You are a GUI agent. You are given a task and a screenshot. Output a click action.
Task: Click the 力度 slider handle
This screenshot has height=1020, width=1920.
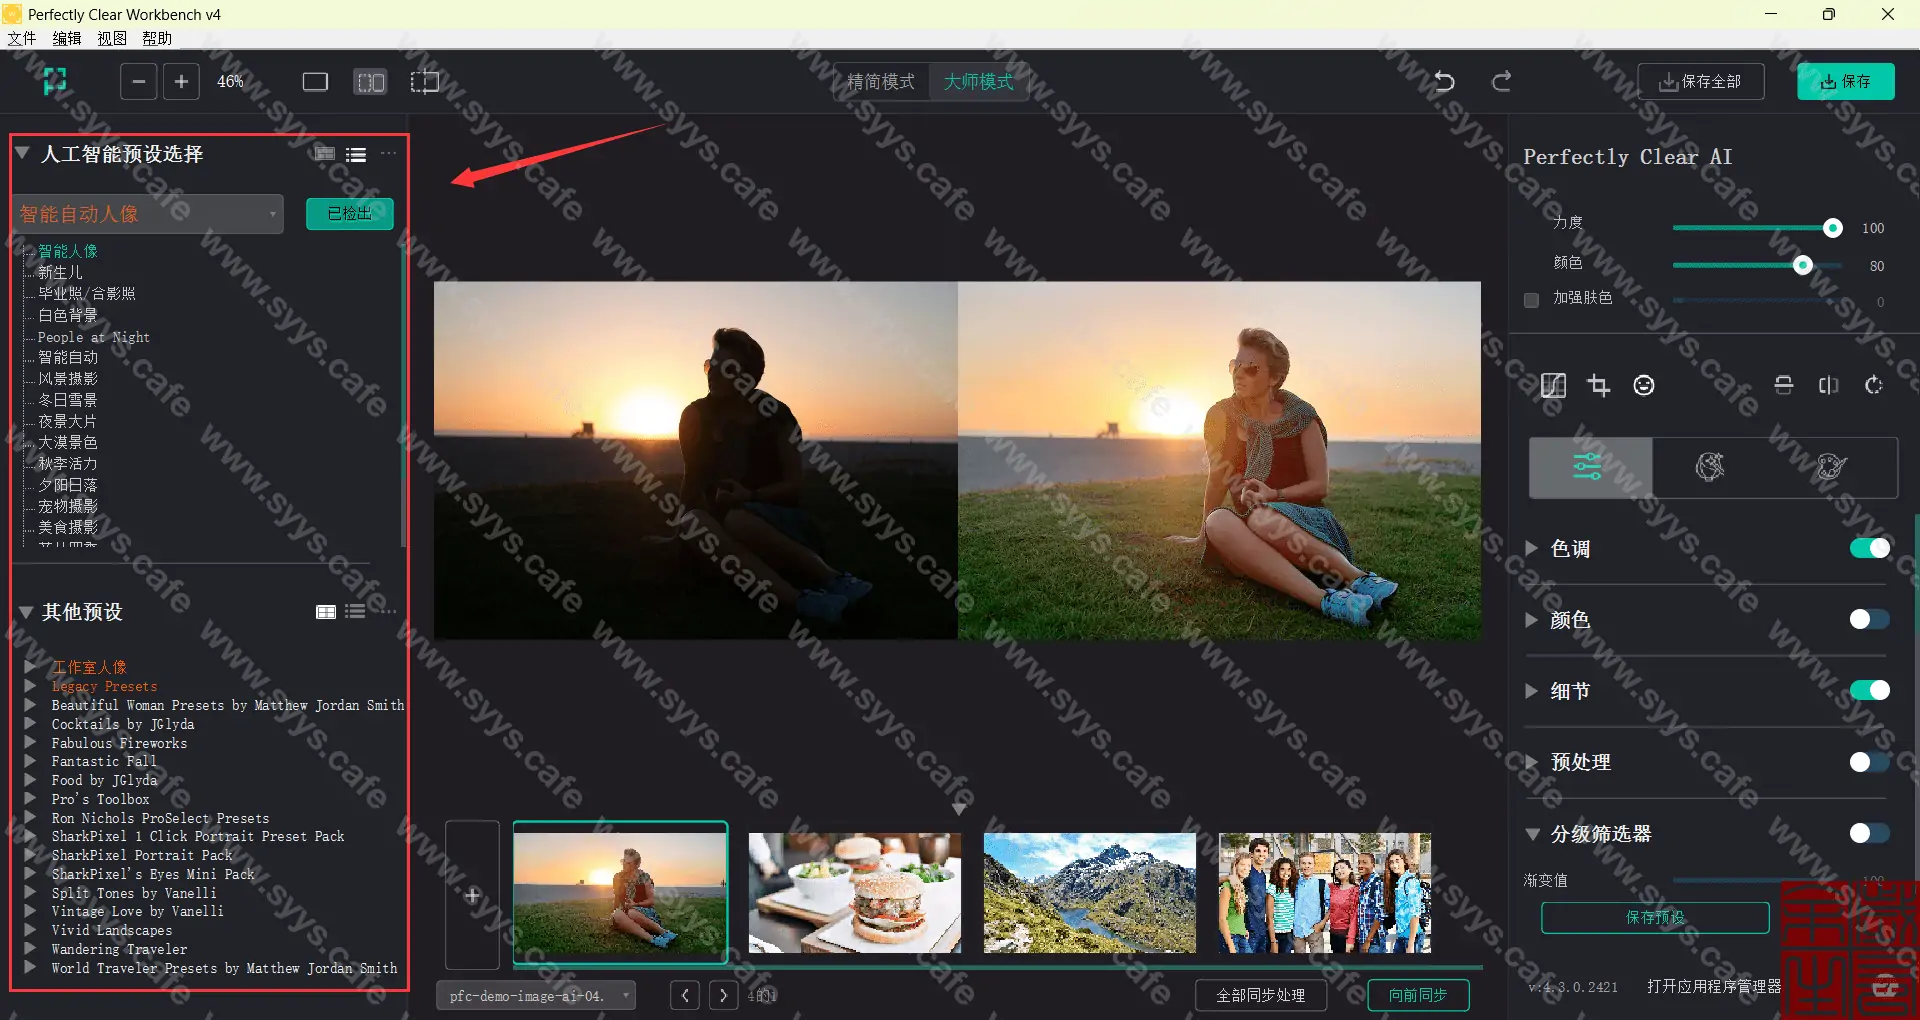tap(1832, 228)
